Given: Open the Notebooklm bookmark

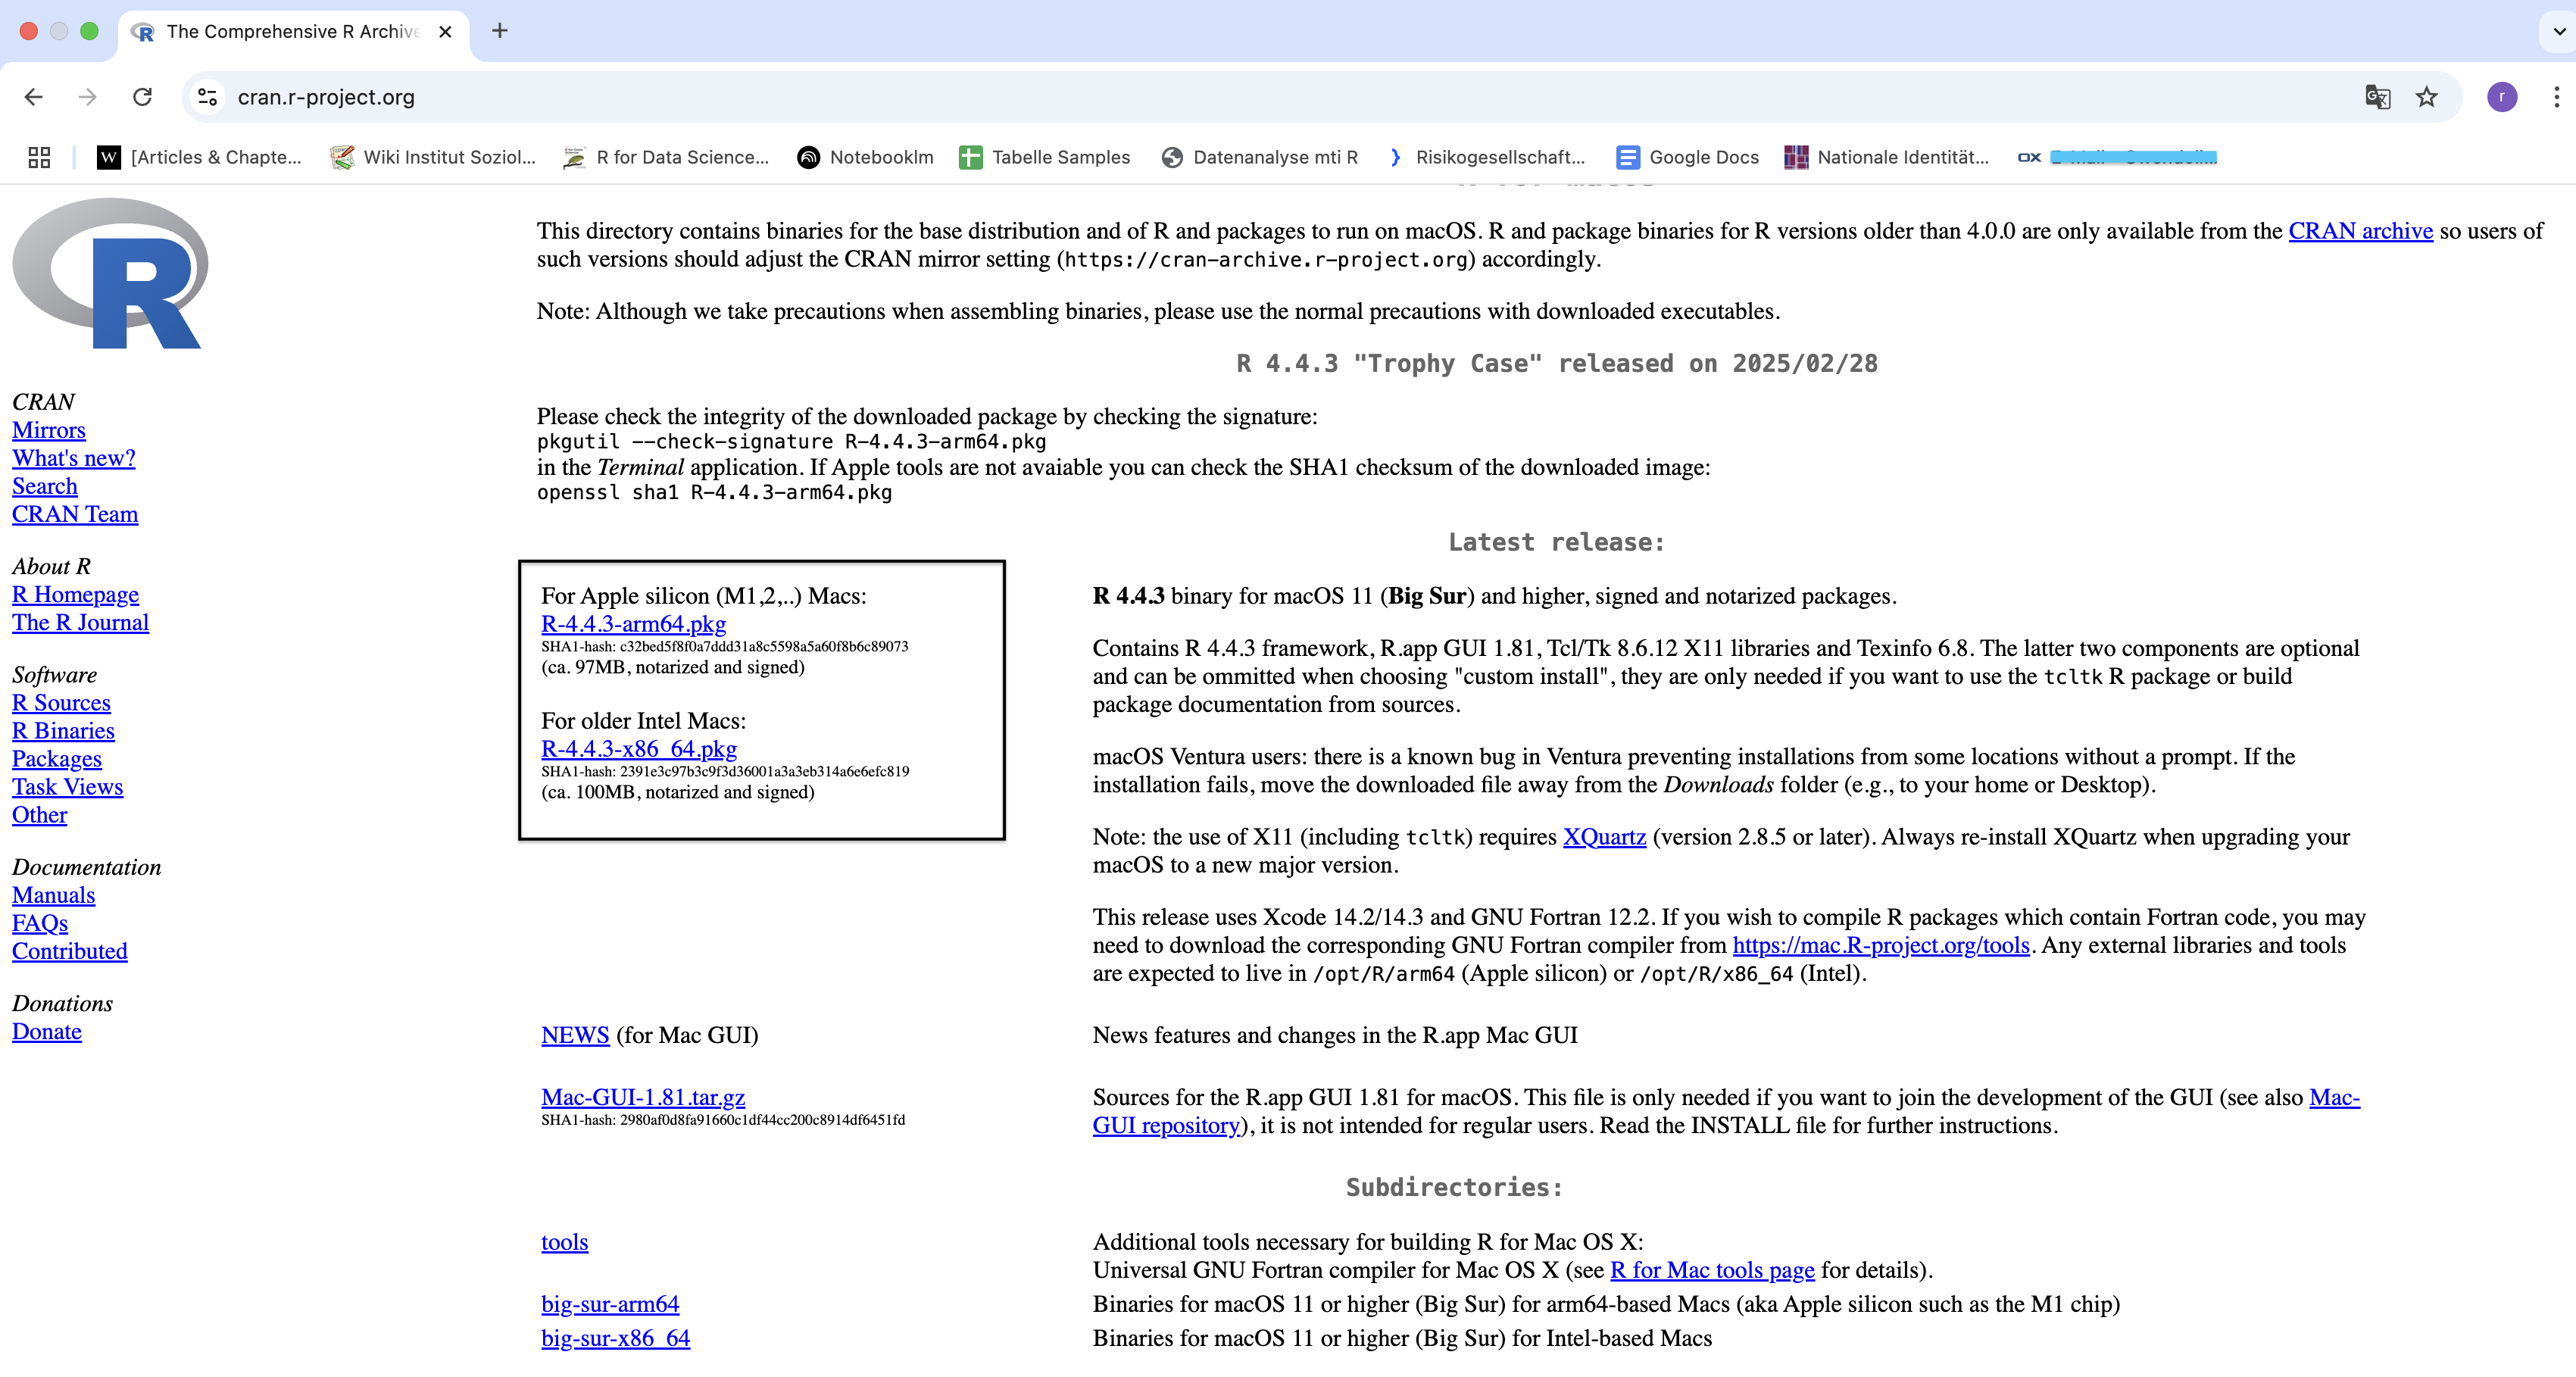Looking at the screenshot, I should point(865,157).
